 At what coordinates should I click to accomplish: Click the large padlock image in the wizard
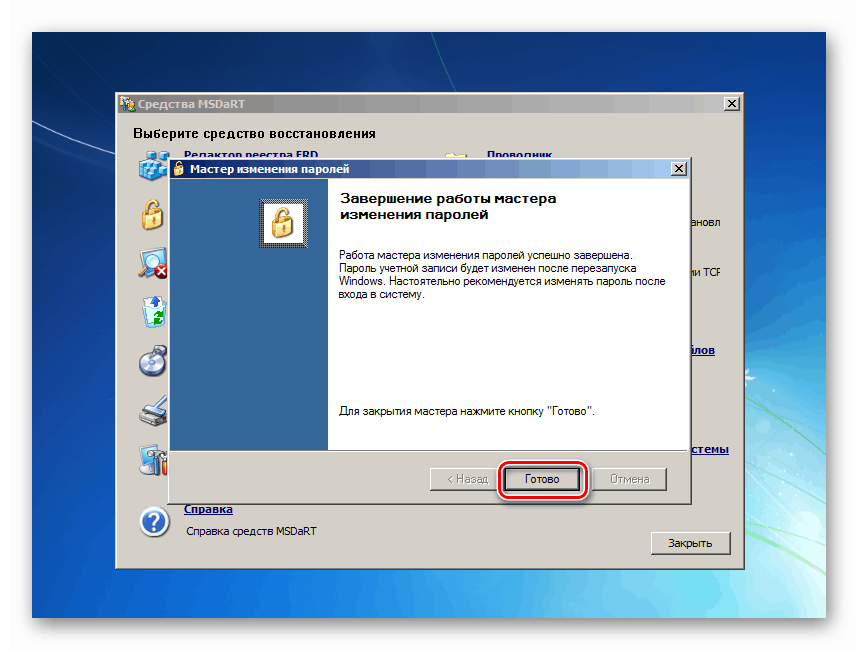[283, 223]
